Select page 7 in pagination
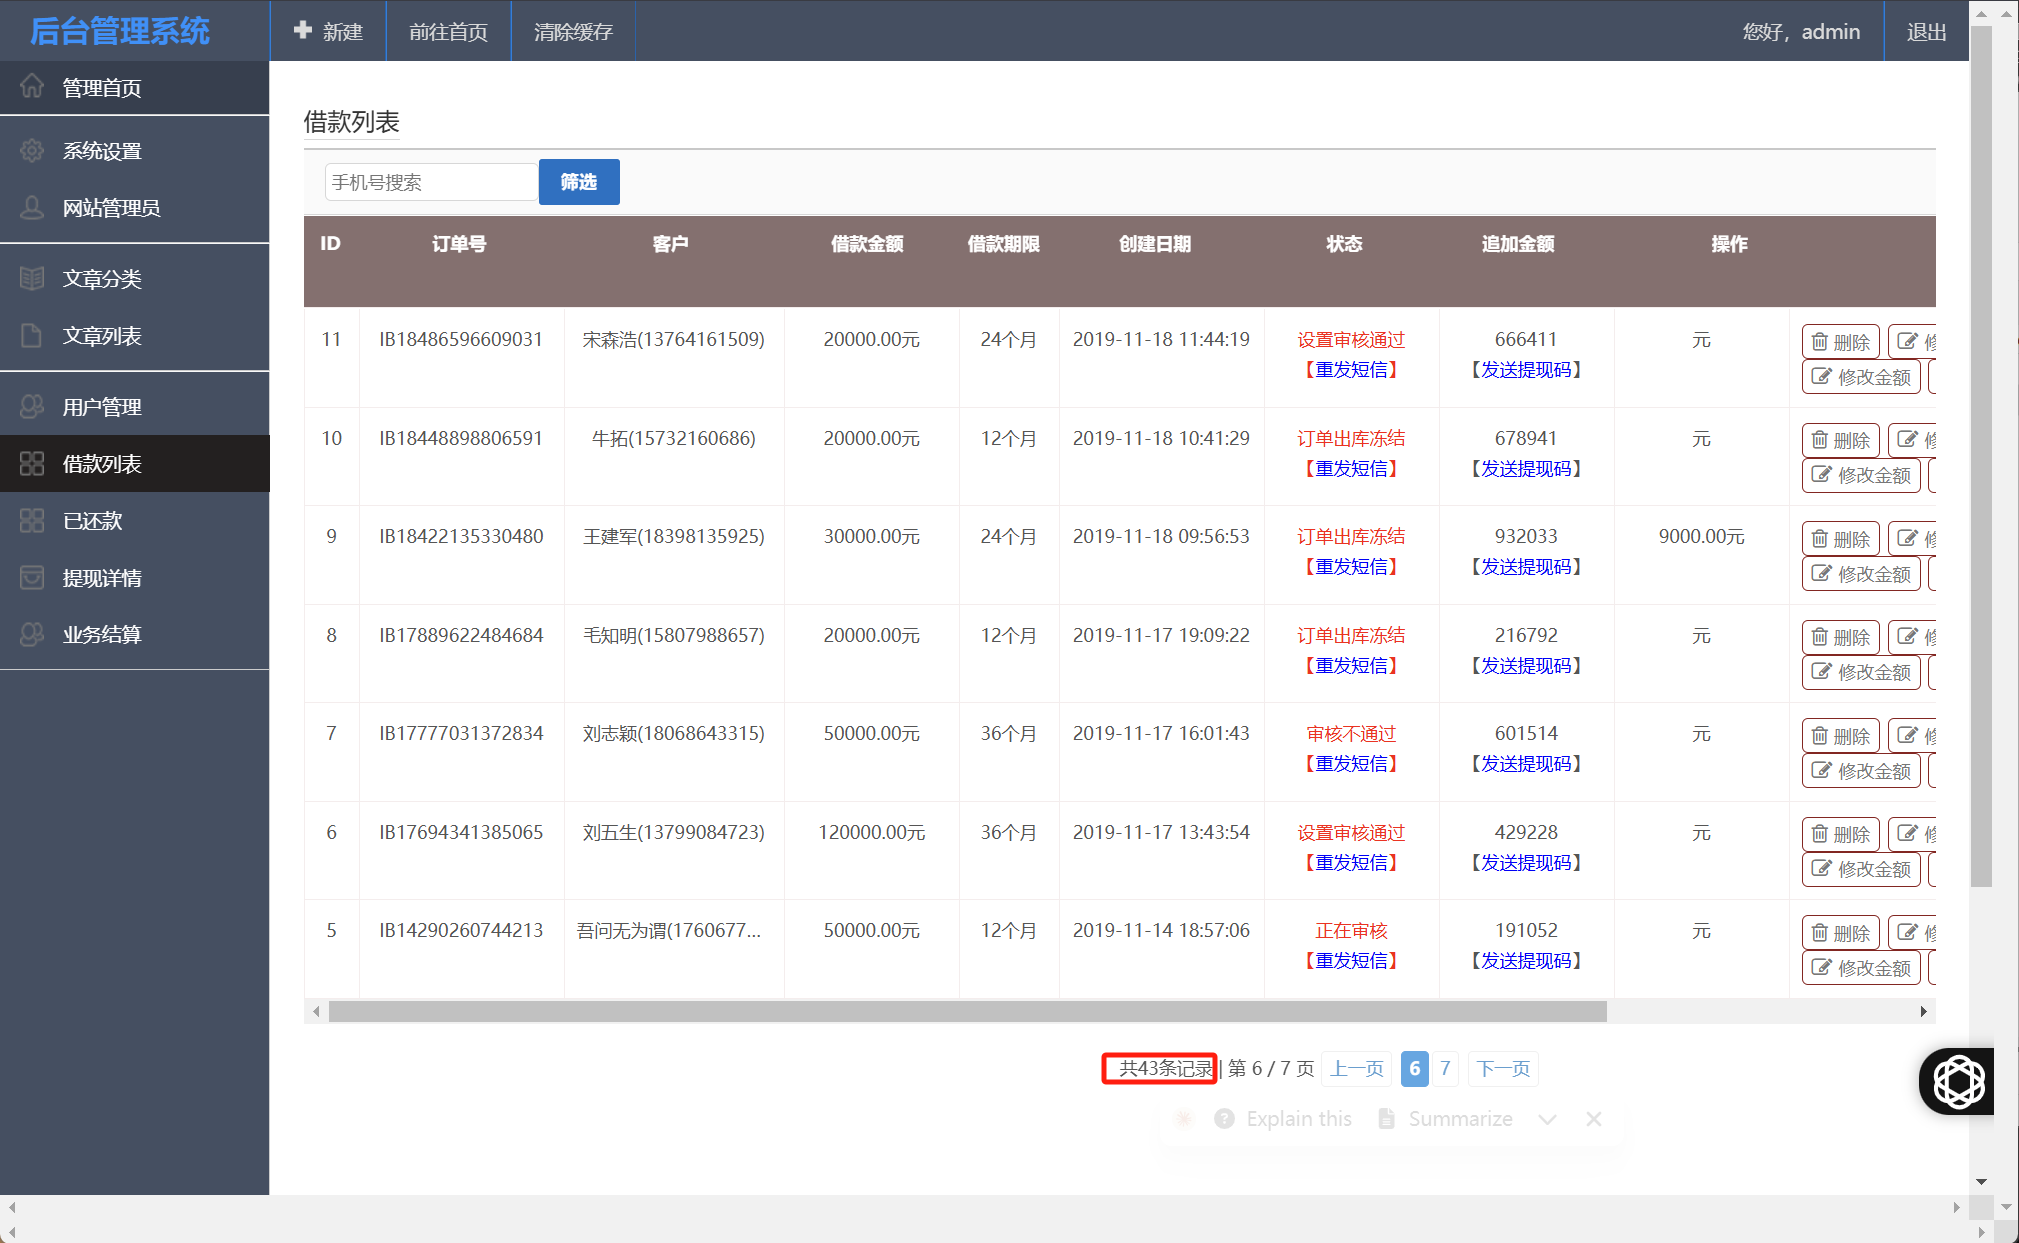The width and height of the screenshot is (2019, 1243). (1445, 1068)
